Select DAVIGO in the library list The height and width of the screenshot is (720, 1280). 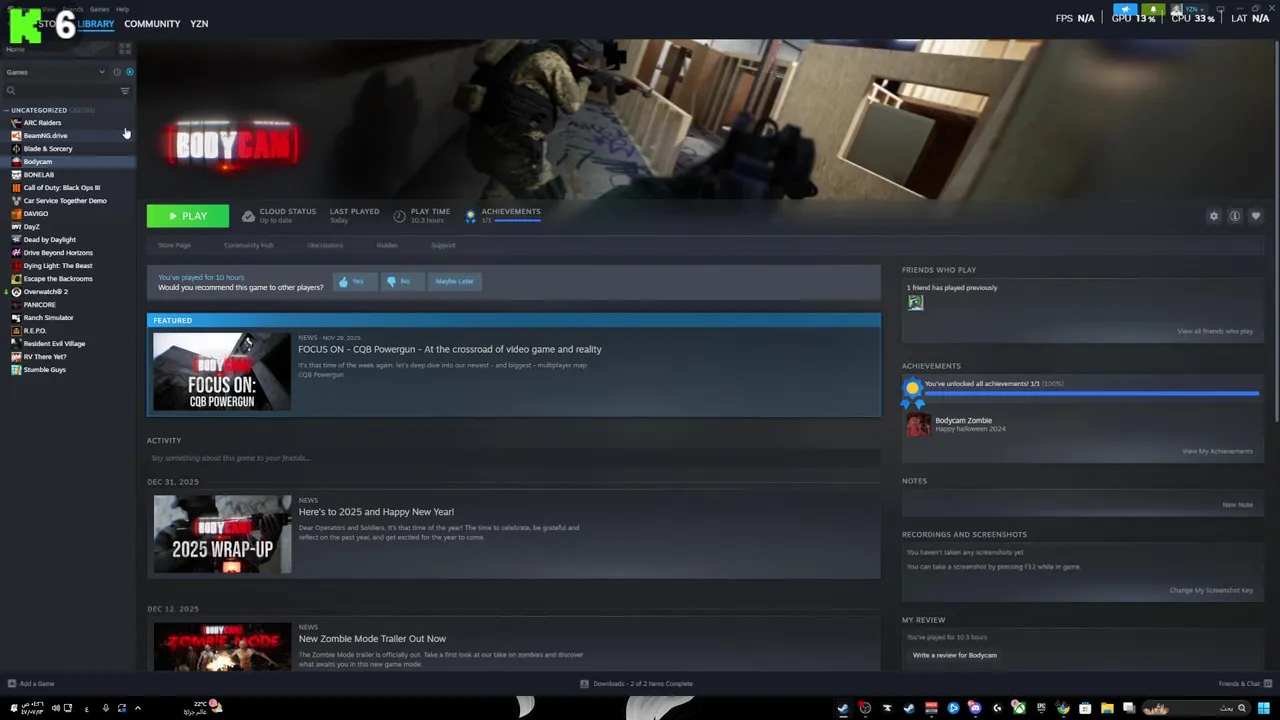pyautogui.click(x=35, y=214)
